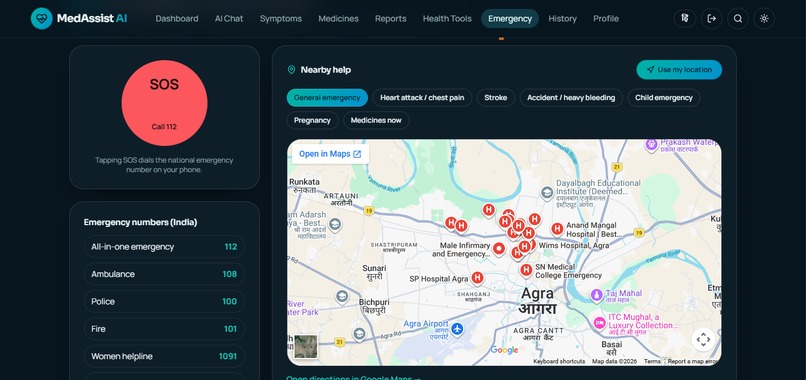Screen dimensions: 806x380
Task: Go to the AI Chat tab
Action: [x=229, y=19]
